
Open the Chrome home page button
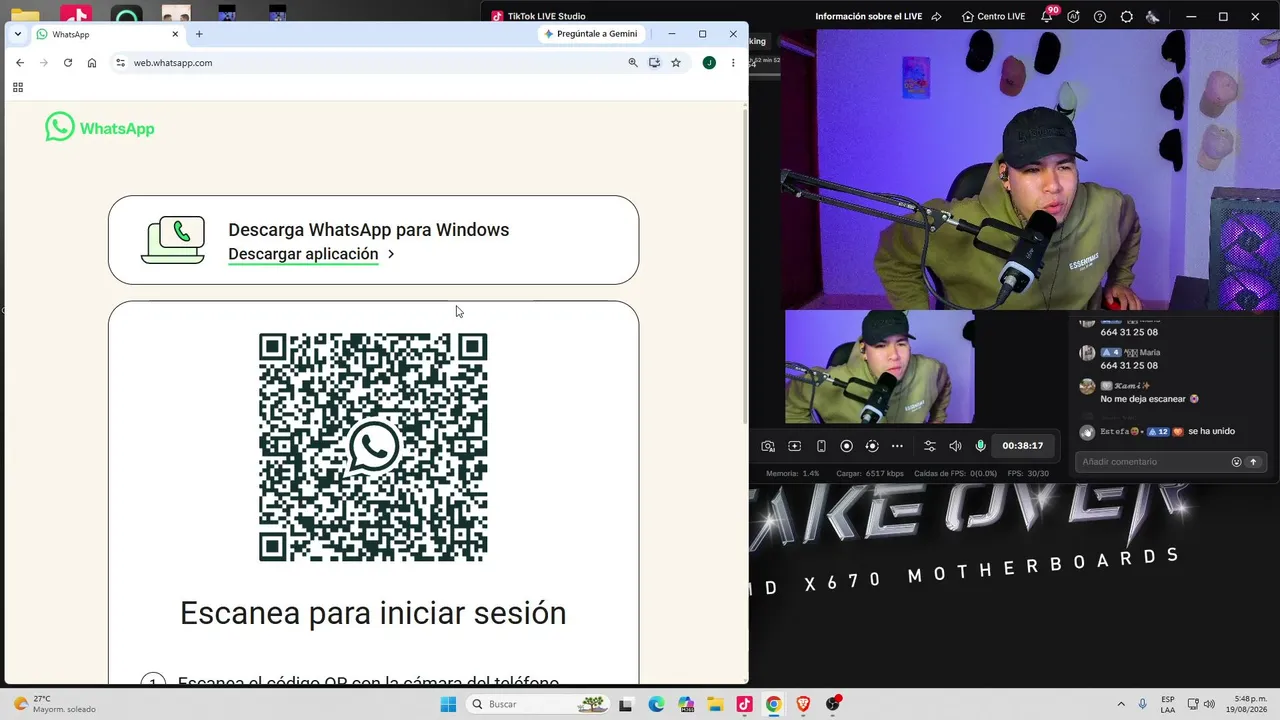pos(92,62)
